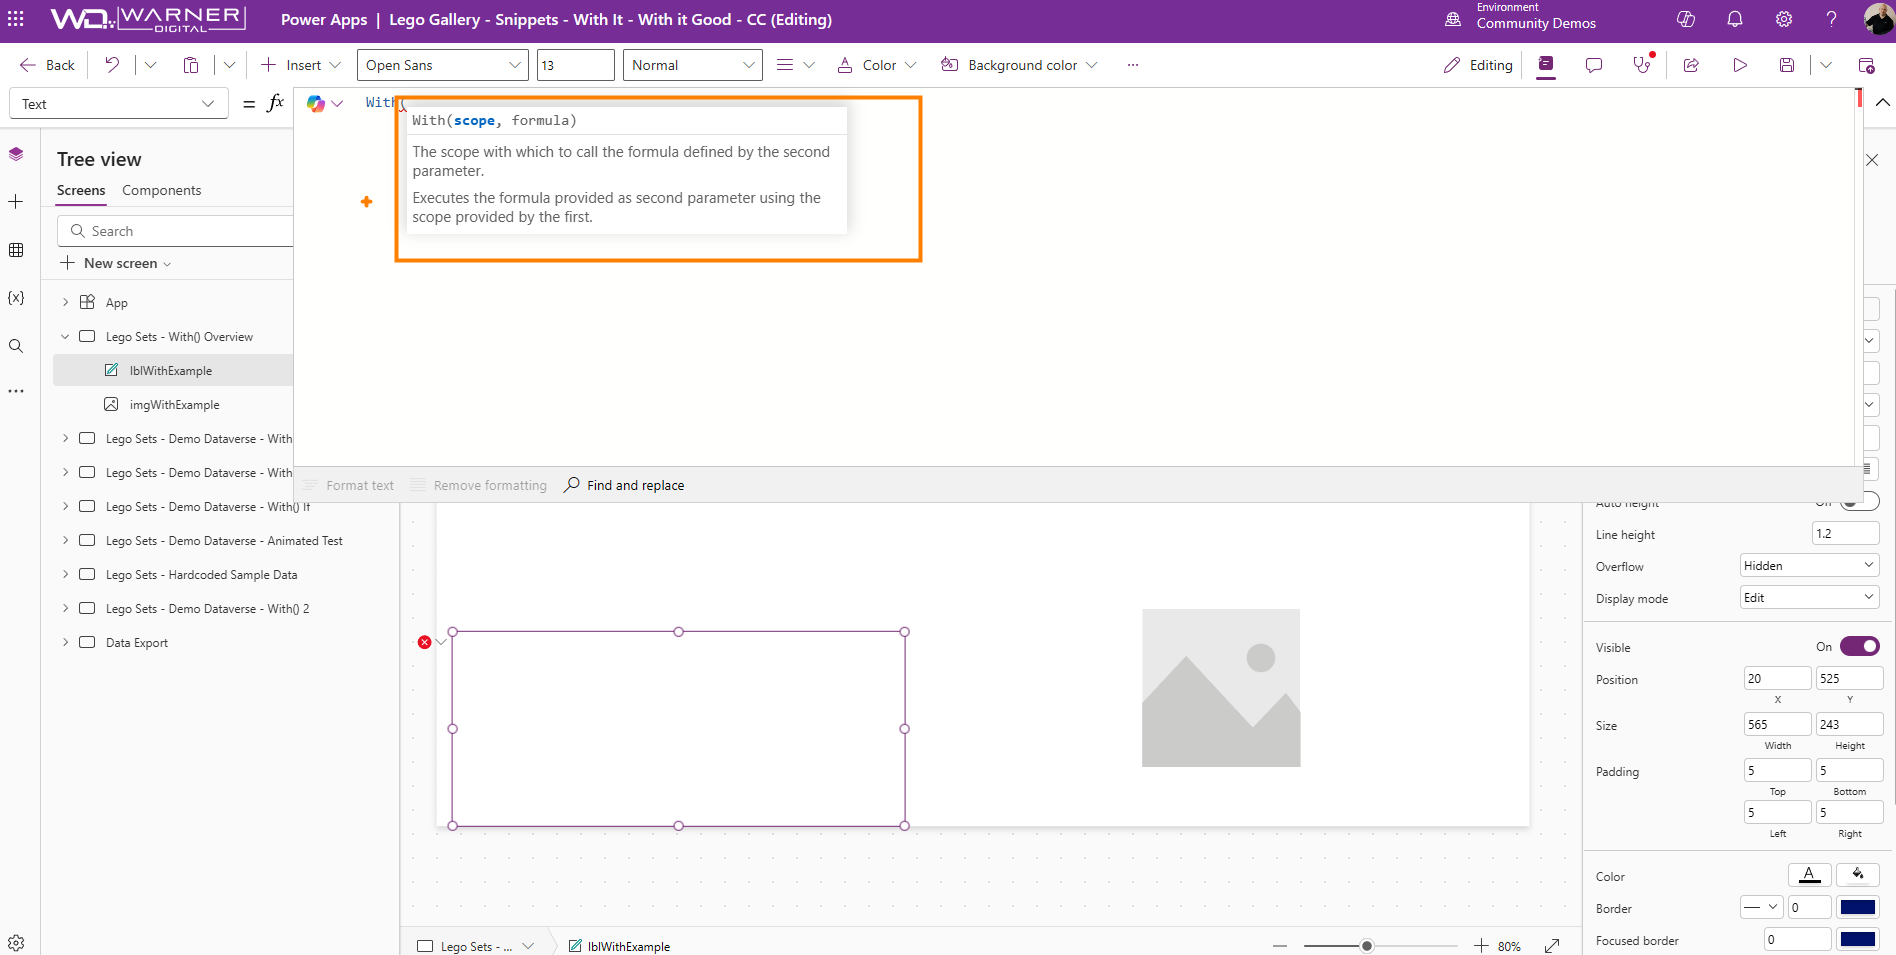Select Lego Sets - Demo Dataverse - Animated Test
Screen dimensions: 1896x955
click(x=224, y=540)
